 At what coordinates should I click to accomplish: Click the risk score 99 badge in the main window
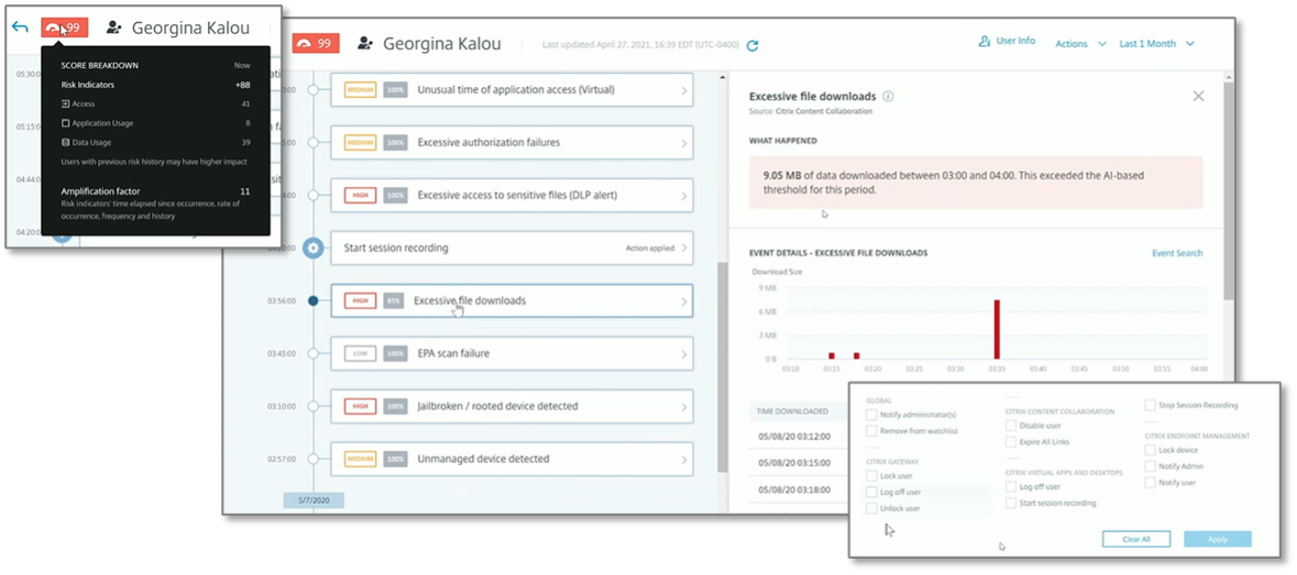click(x=316, y=43)
